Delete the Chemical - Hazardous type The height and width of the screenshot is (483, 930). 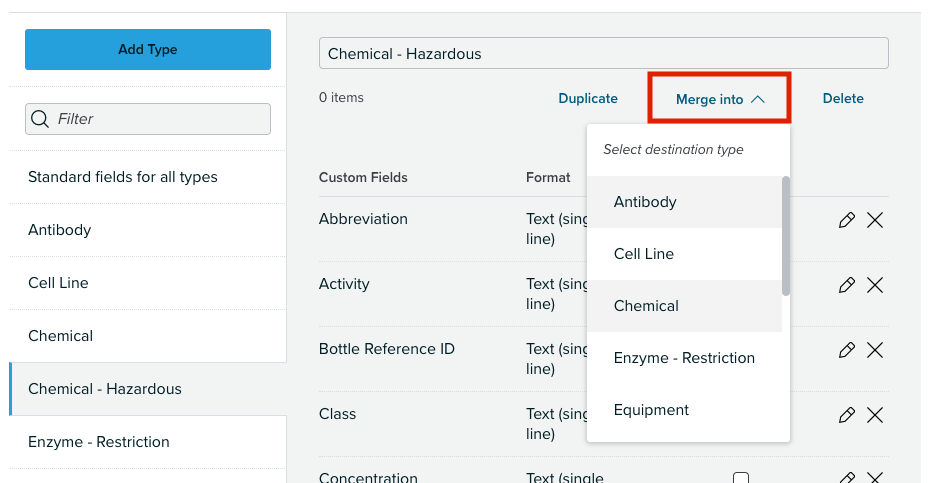843,98
